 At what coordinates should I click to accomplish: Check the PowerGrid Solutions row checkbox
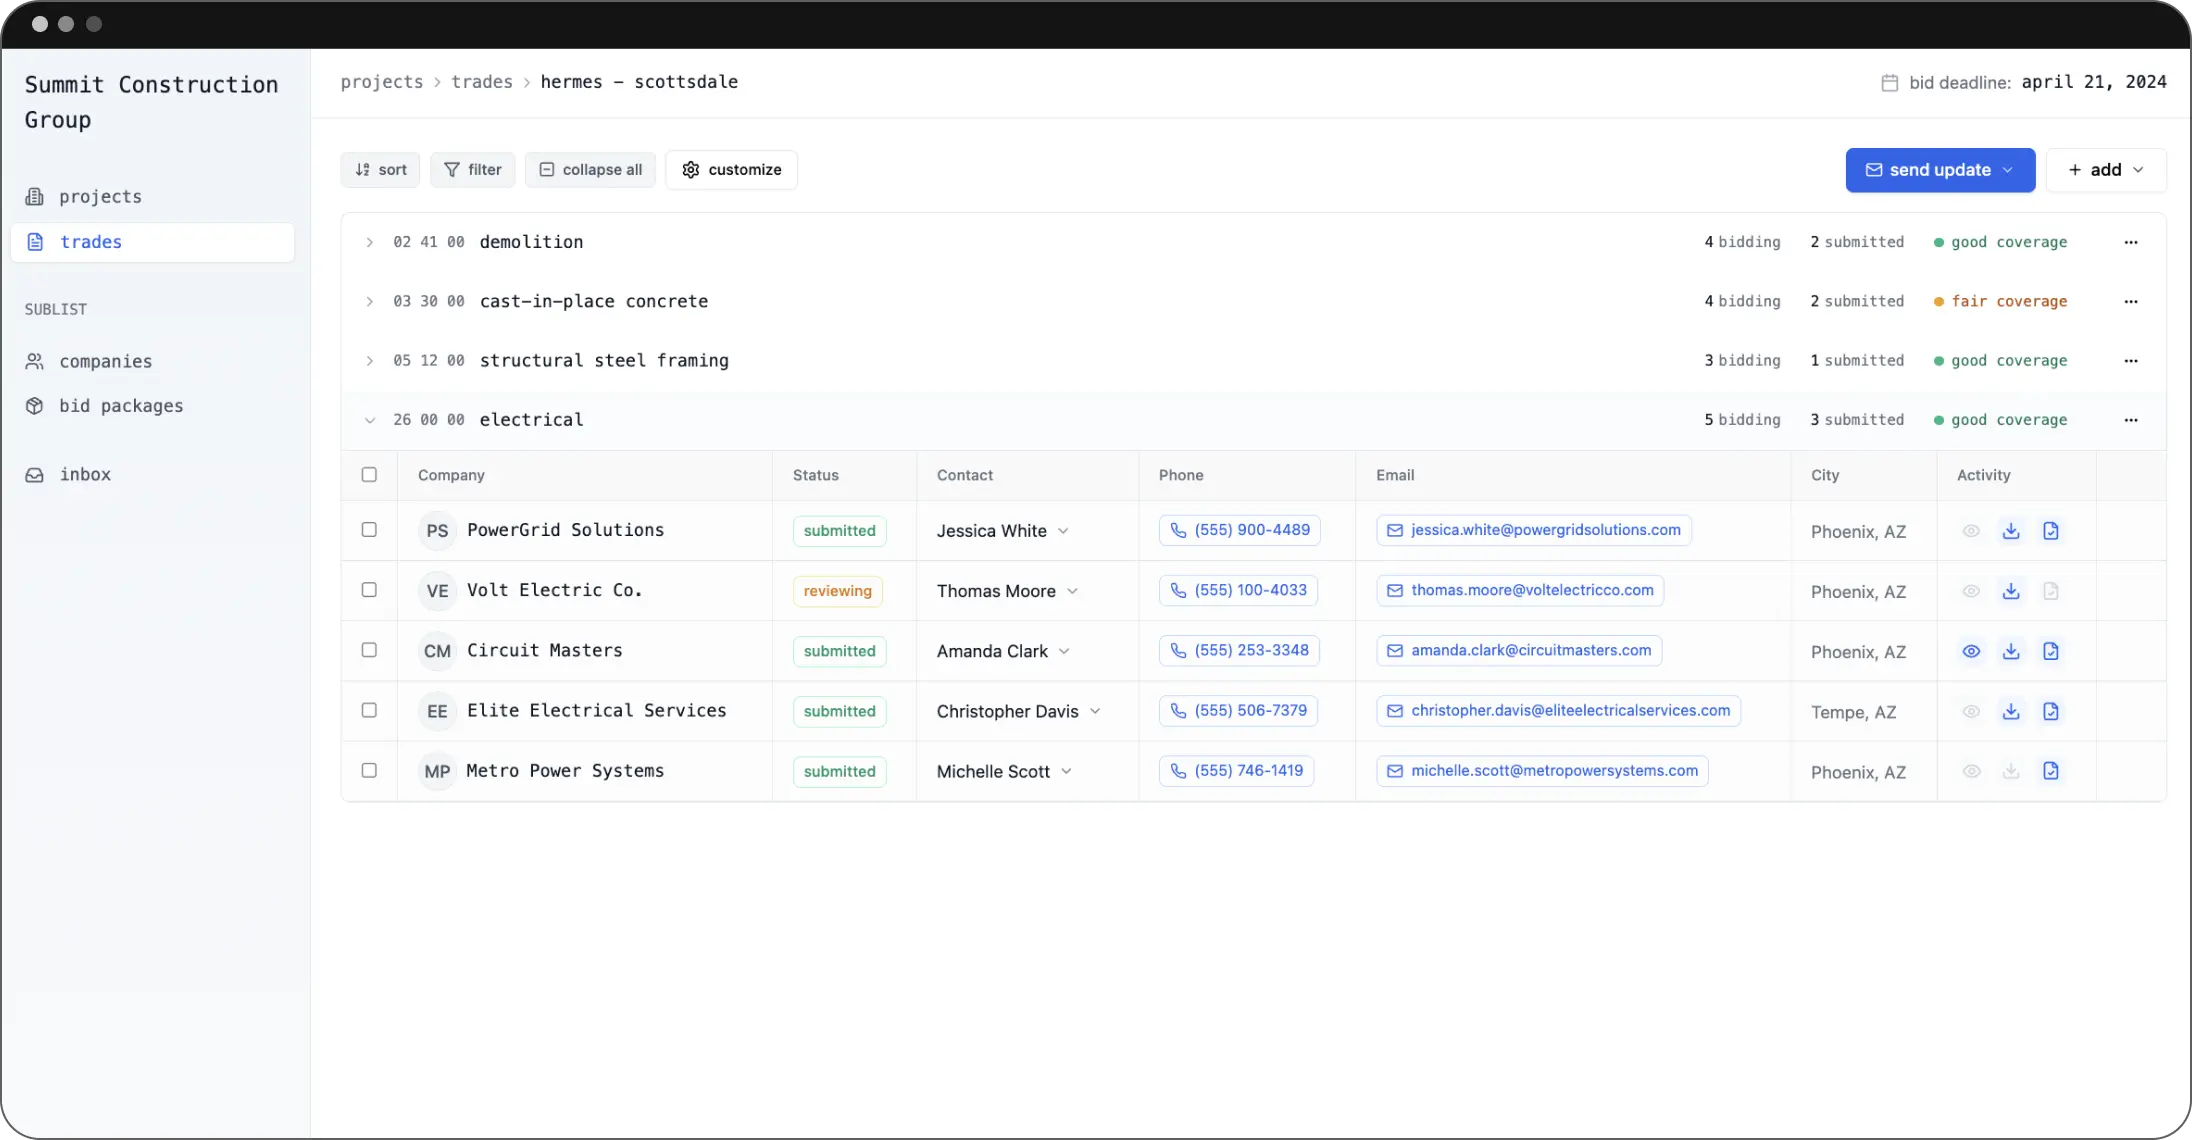point(369,530)
